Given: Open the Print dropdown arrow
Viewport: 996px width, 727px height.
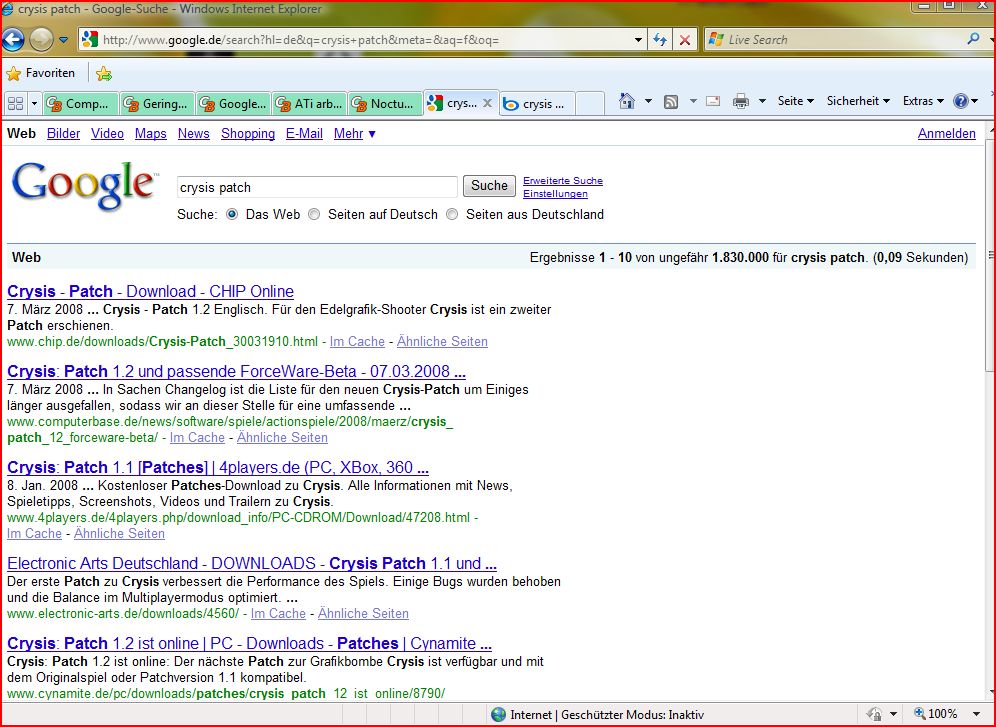Looking at the screenshot, I should point(762,101).
